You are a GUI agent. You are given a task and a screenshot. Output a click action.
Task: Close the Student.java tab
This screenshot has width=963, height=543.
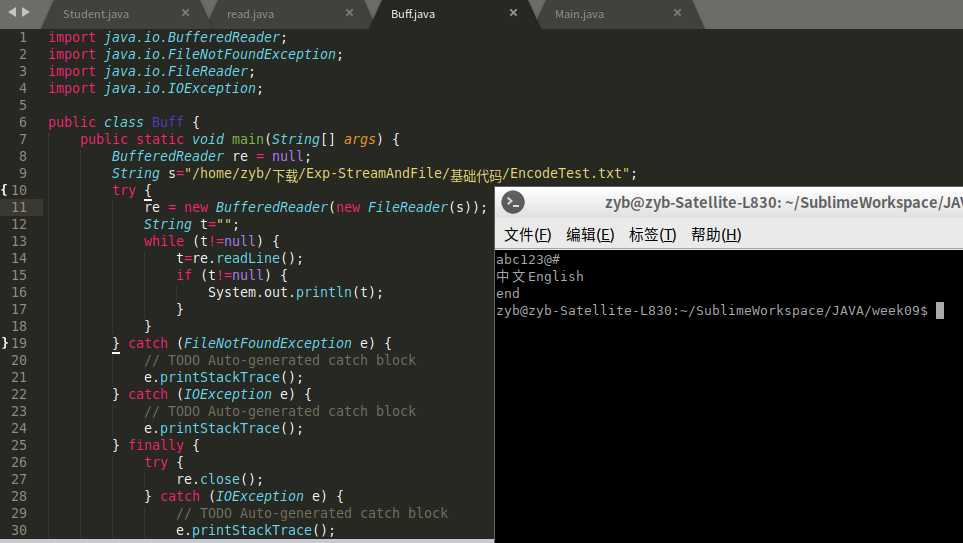(x=185, y=13)
